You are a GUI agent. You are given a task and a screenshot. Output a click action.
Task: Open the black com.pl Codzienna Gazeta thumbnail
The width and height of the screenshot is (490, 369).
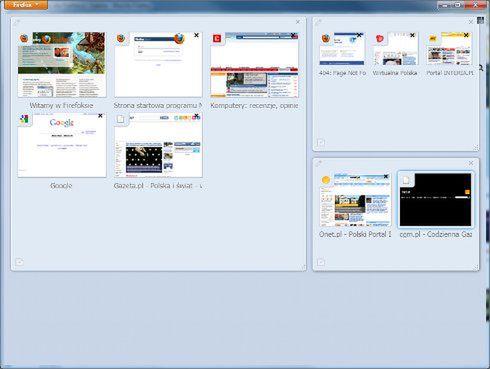click(436, 200)
